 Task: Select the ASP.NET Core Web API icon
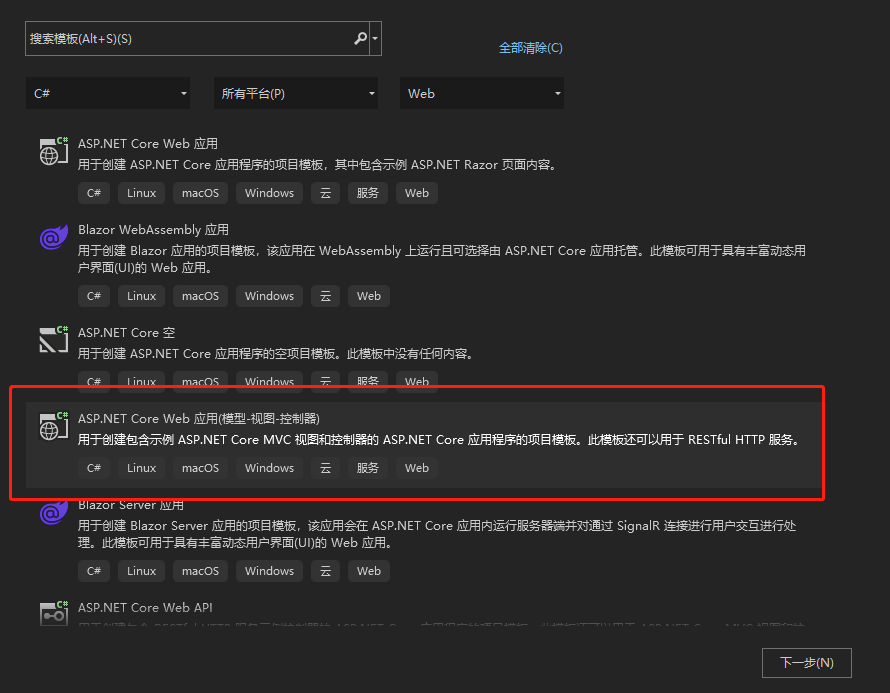54,614
